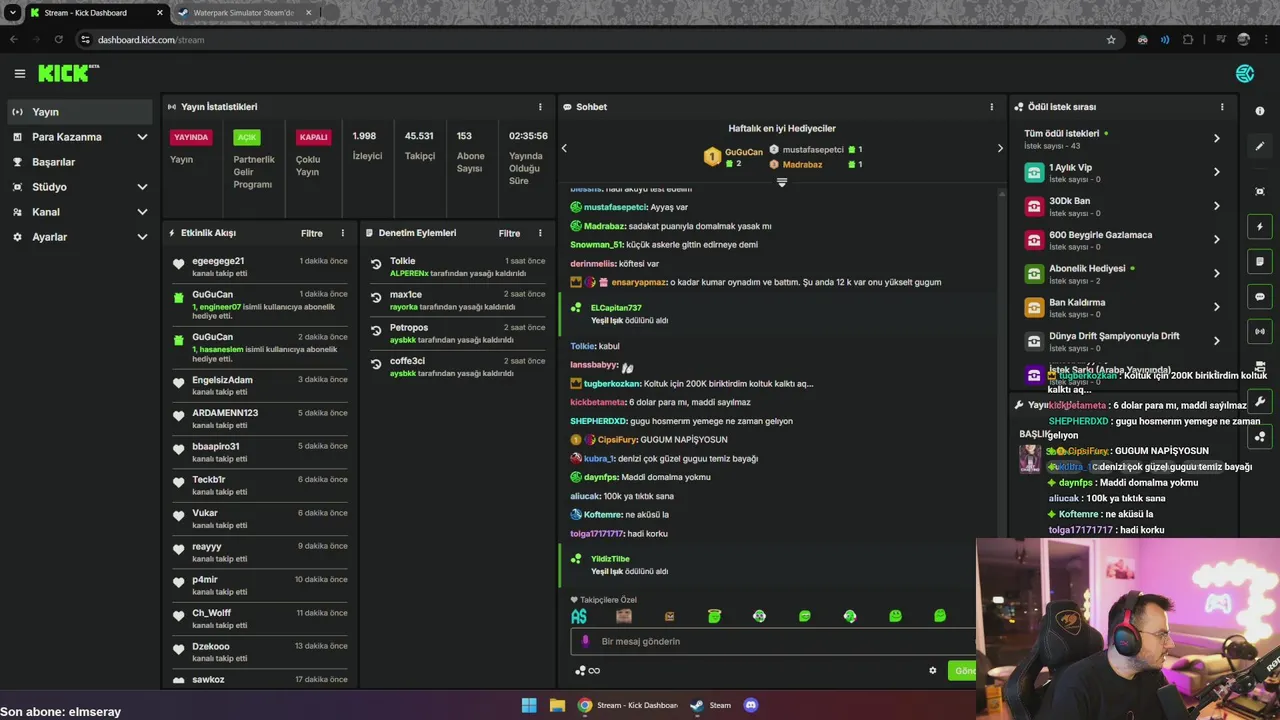Go back in browser history
The width and height of the screenshot is (1280, 720).
14,40
